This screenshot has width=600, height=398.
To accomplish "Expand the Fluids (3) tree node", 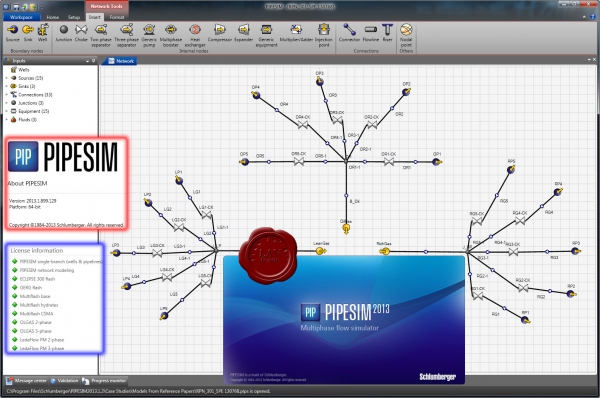I will tap(6, 119).
